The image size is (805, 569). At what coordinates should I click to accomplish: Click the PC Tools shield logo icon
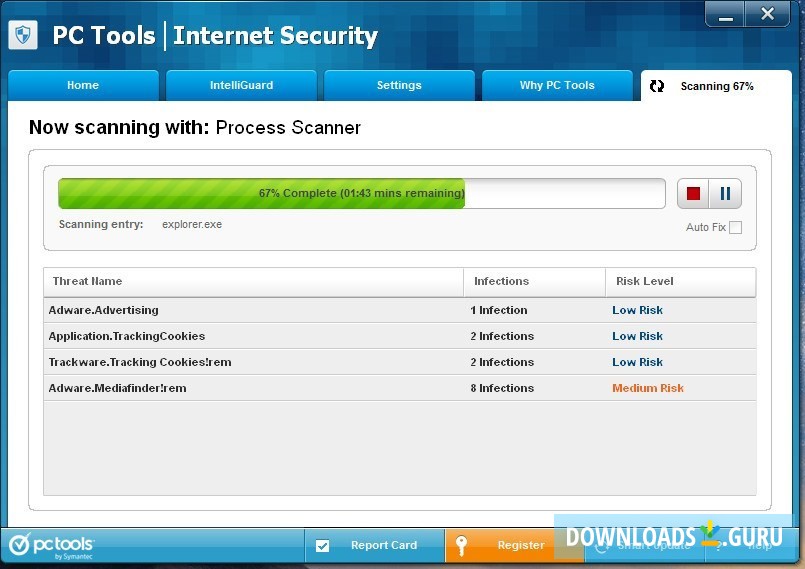click(x=23, y=35)
